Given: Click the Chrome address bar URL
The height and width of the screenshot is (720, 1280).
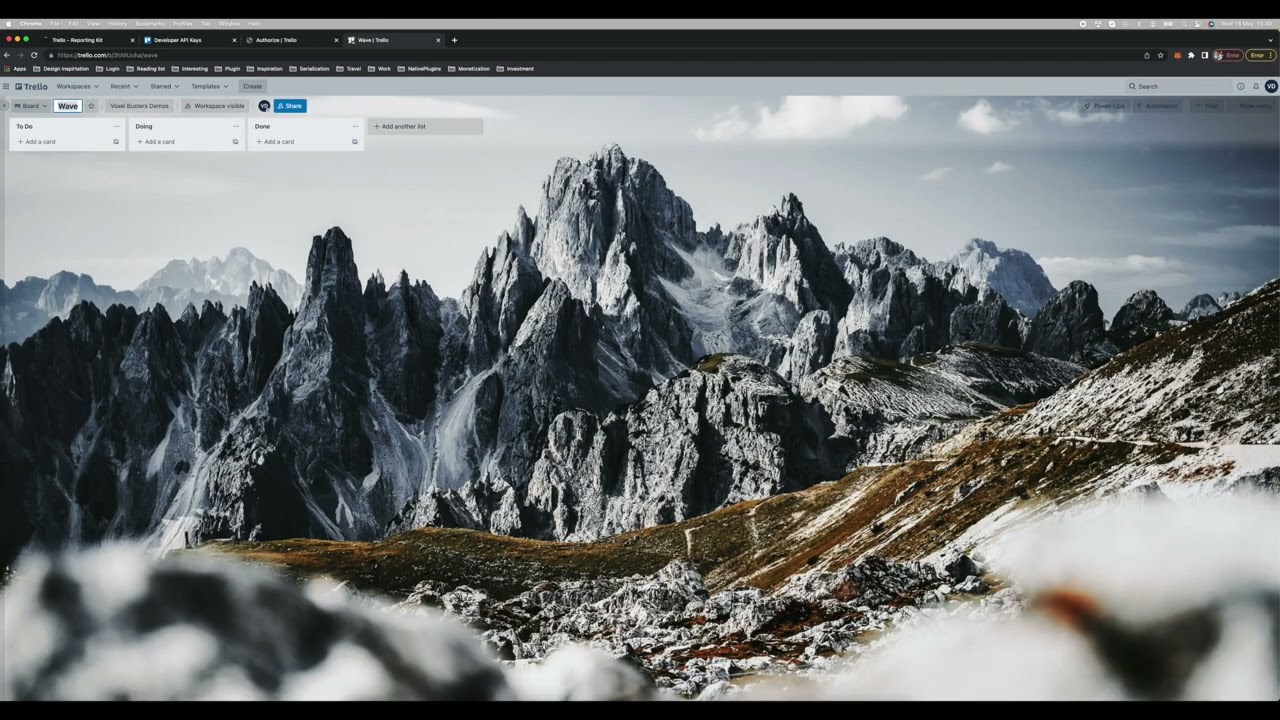Looking at the screenshot, I should click(x=108, y=55).
